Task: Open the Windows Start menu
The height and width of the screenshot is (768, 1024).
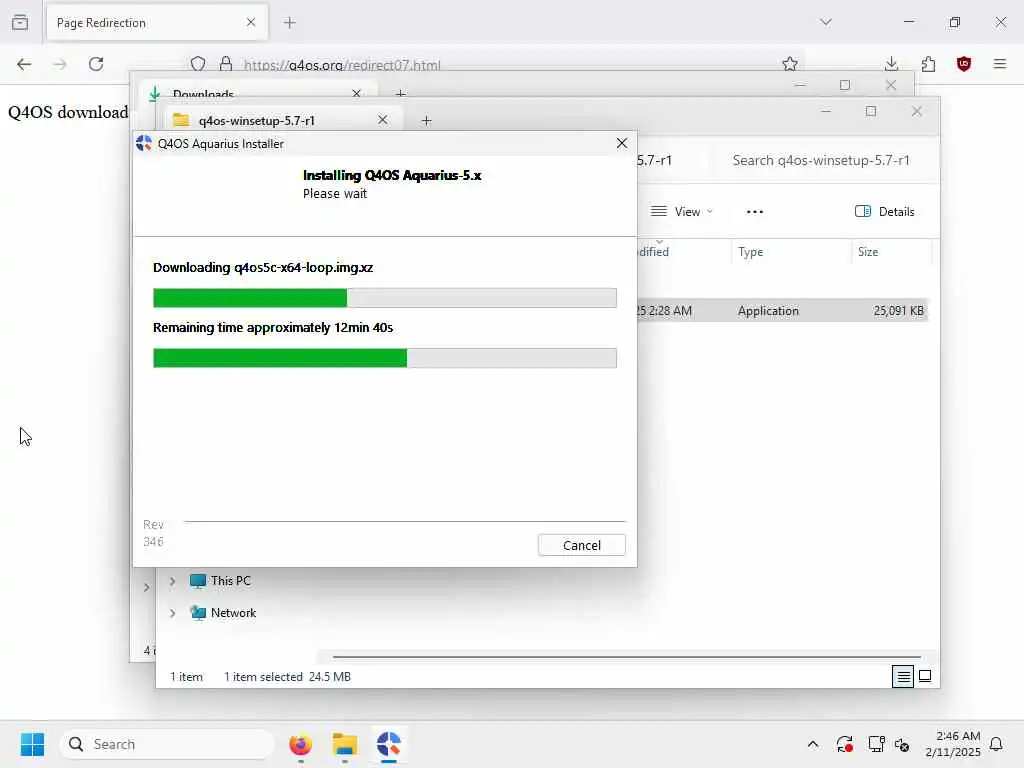Action: point(32,744)
